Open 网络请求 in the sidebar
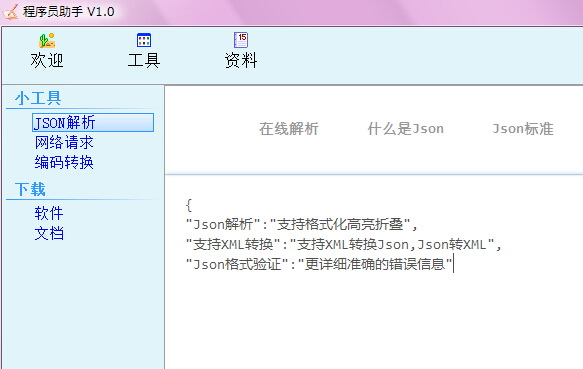 point(64,142)
